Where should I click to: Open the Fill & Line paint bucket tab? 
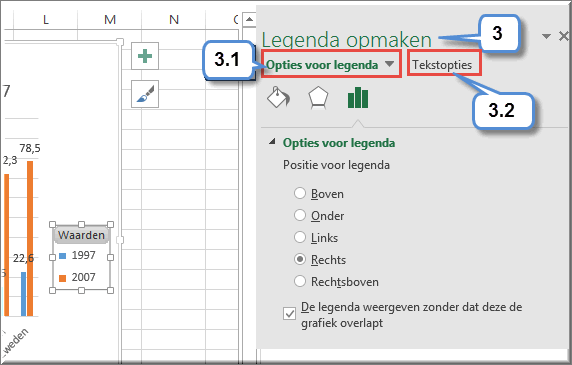[278, 97]
